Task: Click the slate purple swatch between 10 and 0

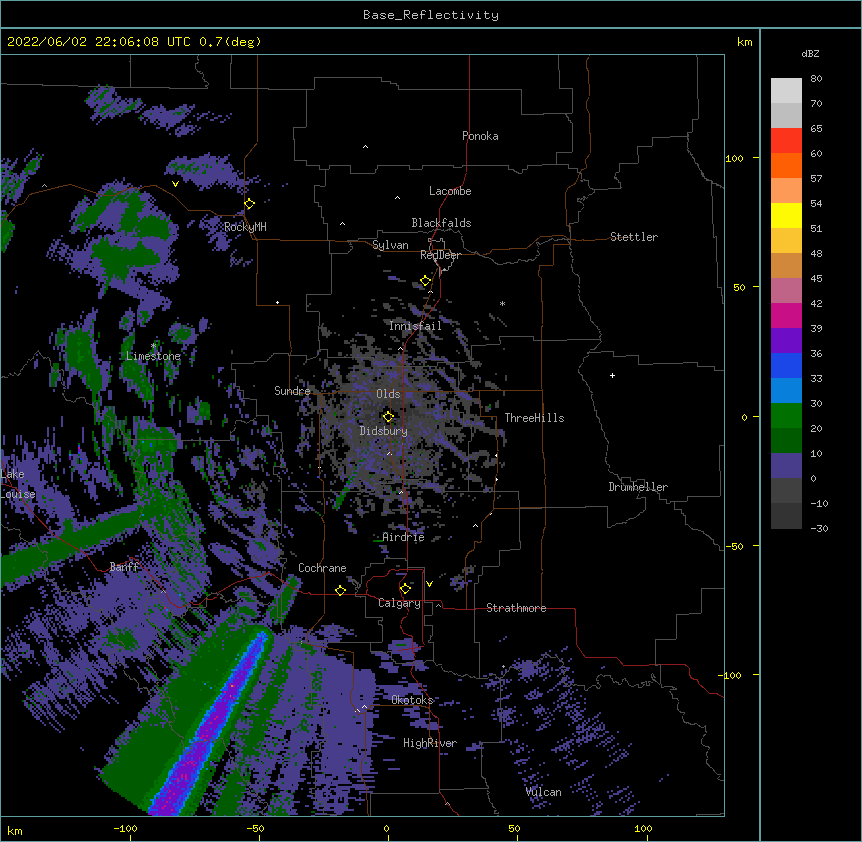Action: (786, 466)
